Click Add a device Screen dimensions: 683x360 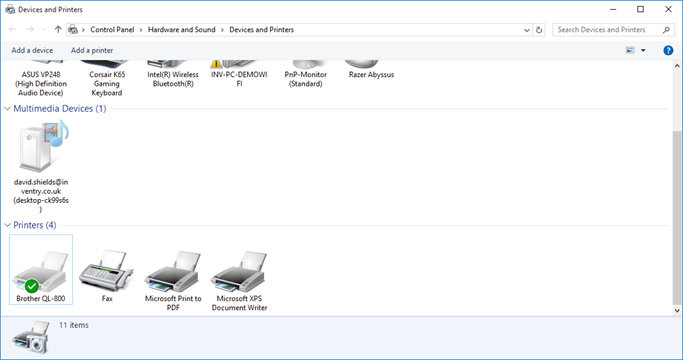pos(32,50)
